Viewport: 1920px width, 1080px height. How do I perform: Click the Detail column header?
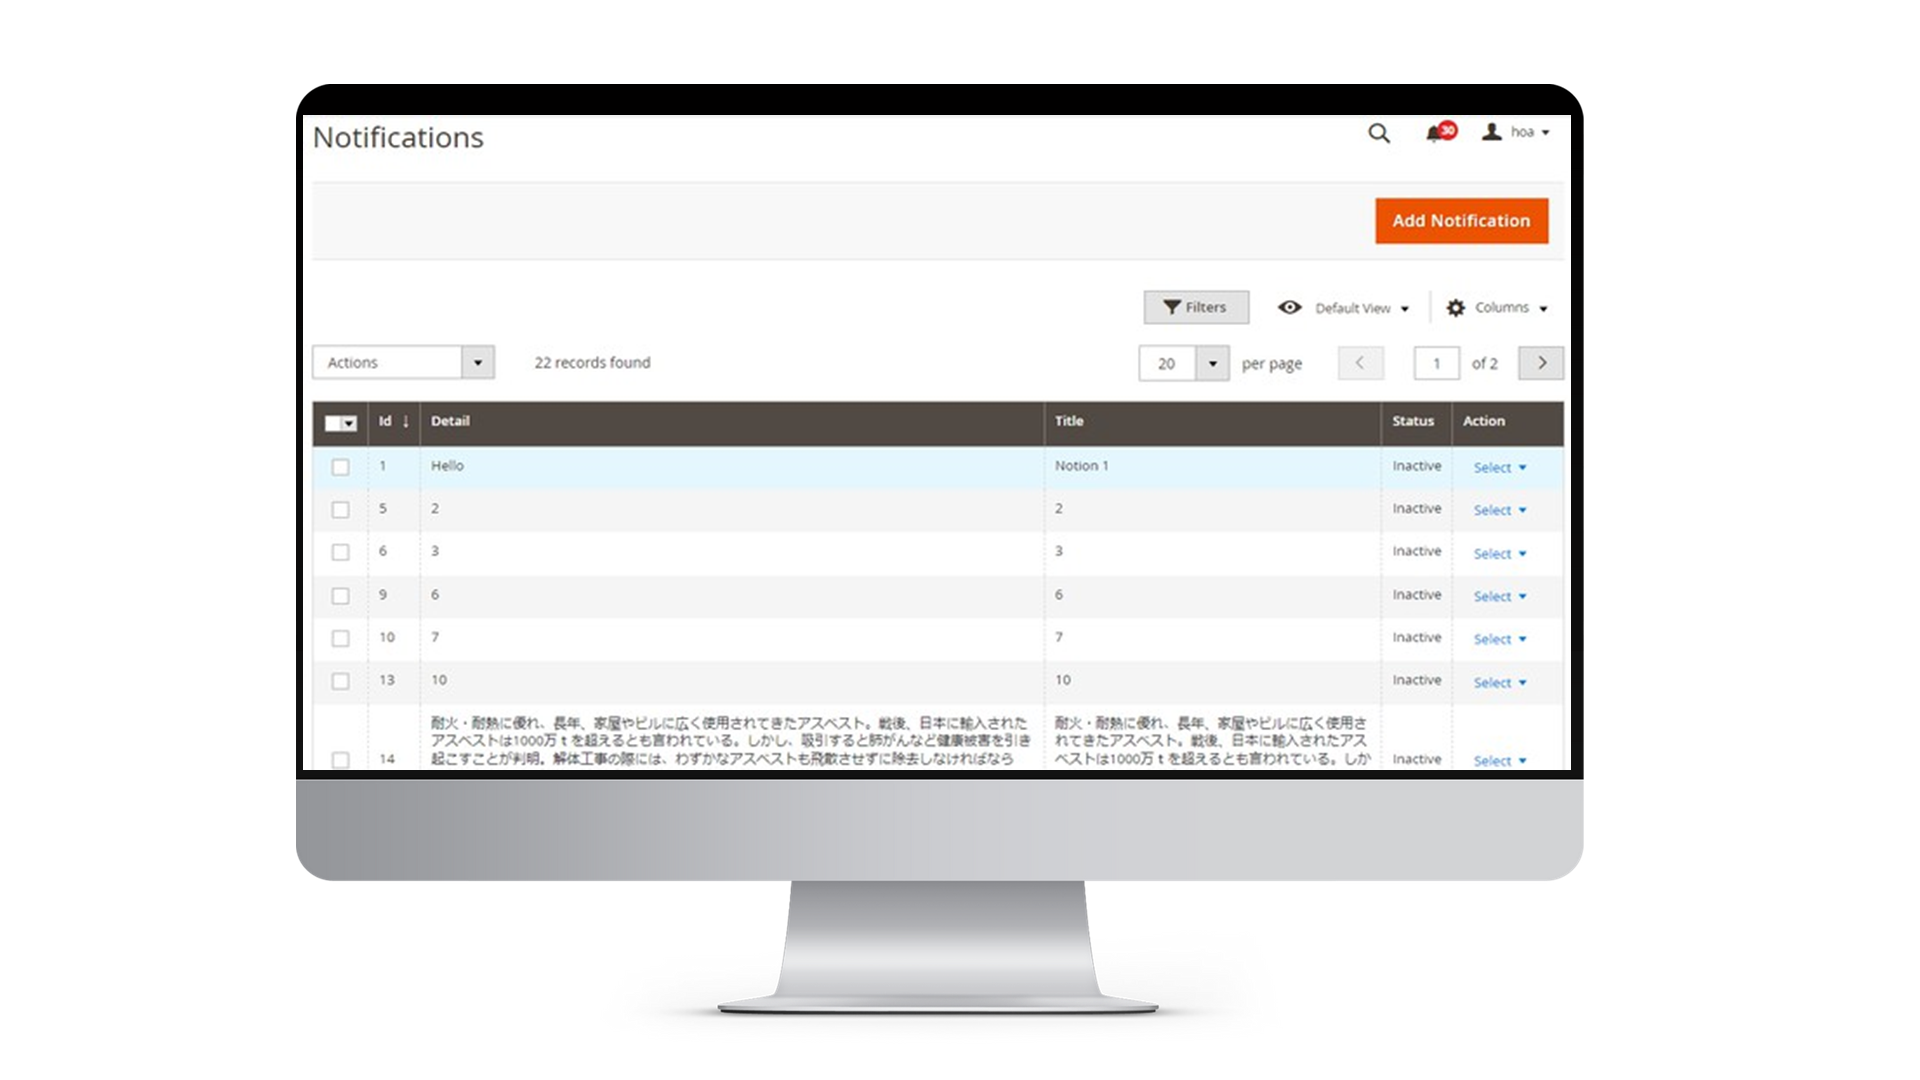tap(450, 421)
